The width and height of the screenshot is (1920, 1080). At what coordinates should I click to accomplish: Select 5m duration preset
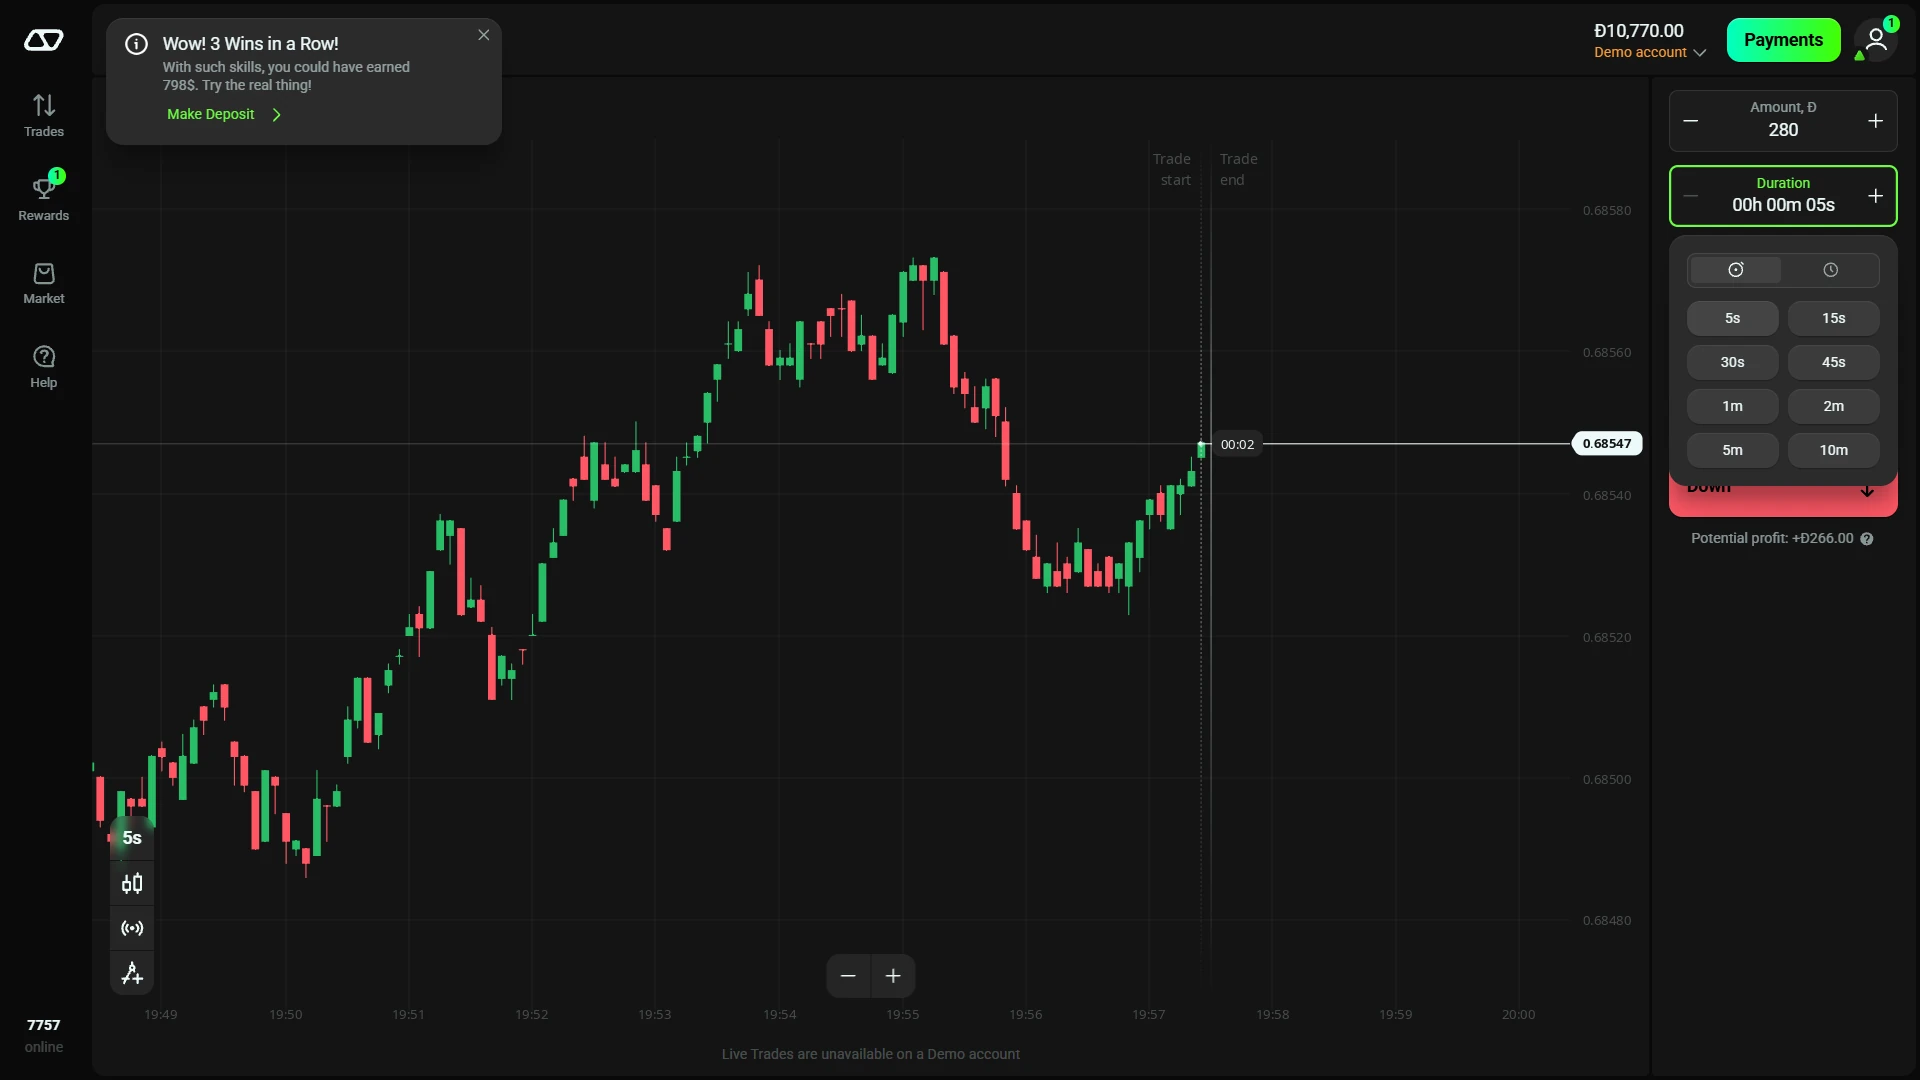(x=1733, y=450)
